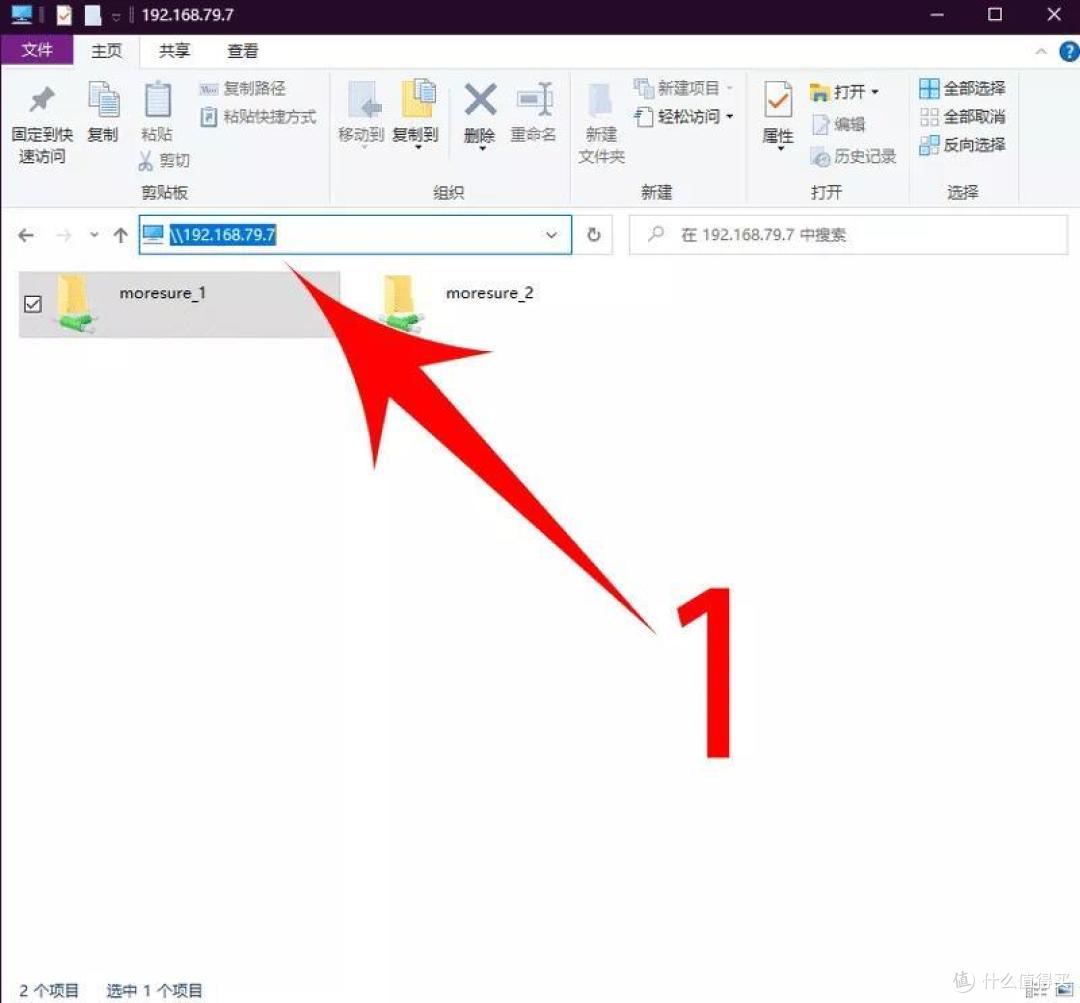Click Select None (全部取消)
This screenshot has height=1003, width=1080.
962,116
